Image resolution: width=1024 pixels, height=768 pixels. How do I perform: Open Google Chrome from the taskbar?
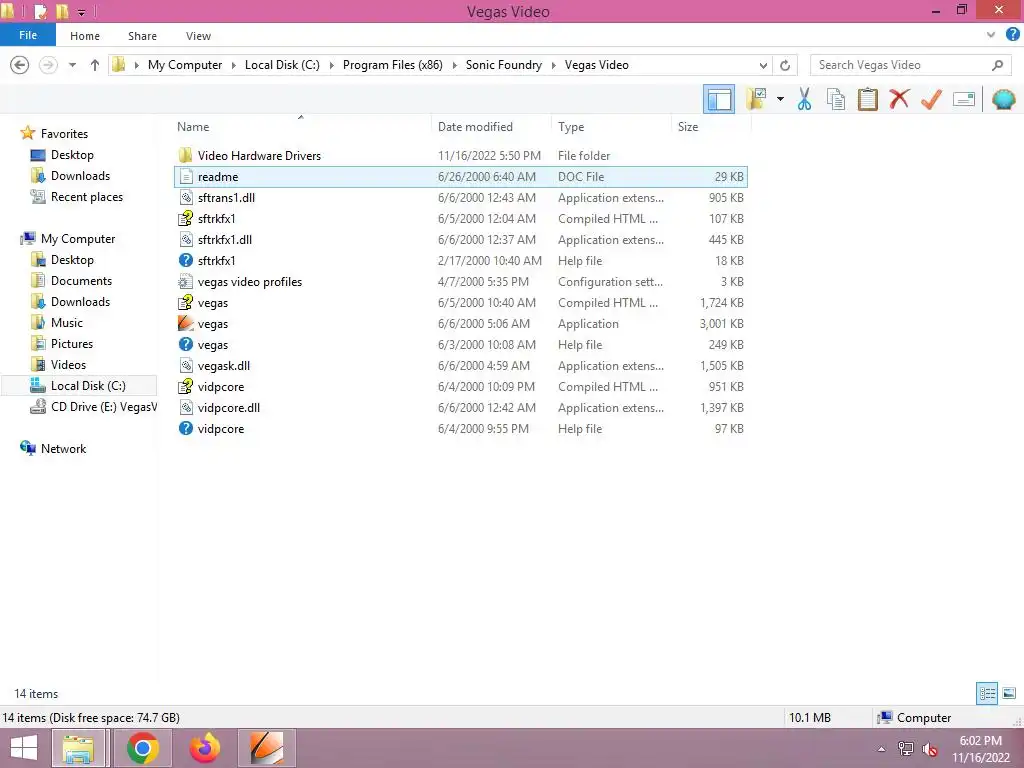tap(143, 748)
